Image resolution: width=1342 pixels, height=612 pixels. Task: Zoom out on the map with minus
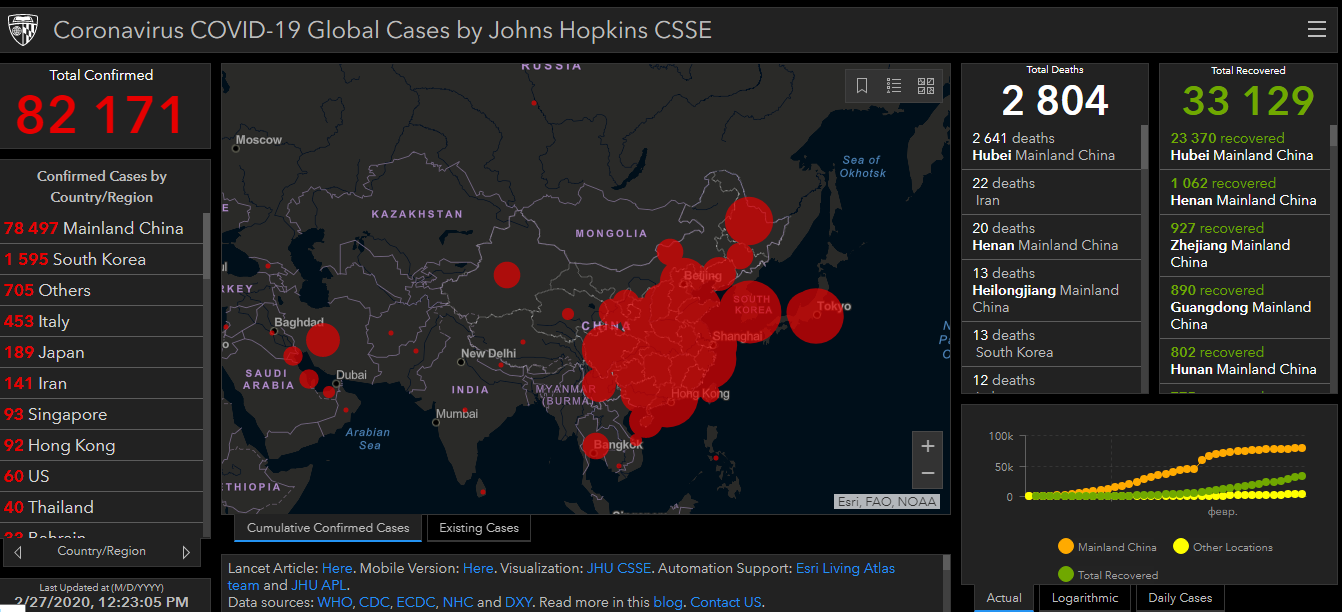(x=928, y=474)
